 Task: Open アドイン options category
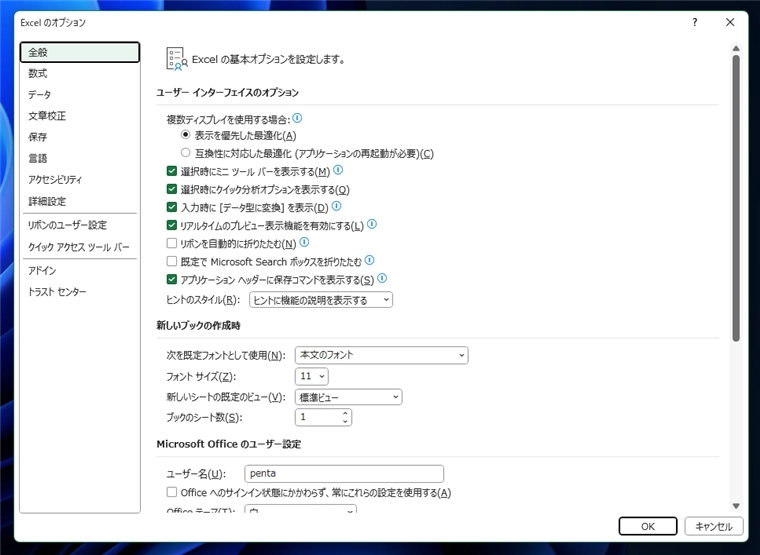pos(80,270)
